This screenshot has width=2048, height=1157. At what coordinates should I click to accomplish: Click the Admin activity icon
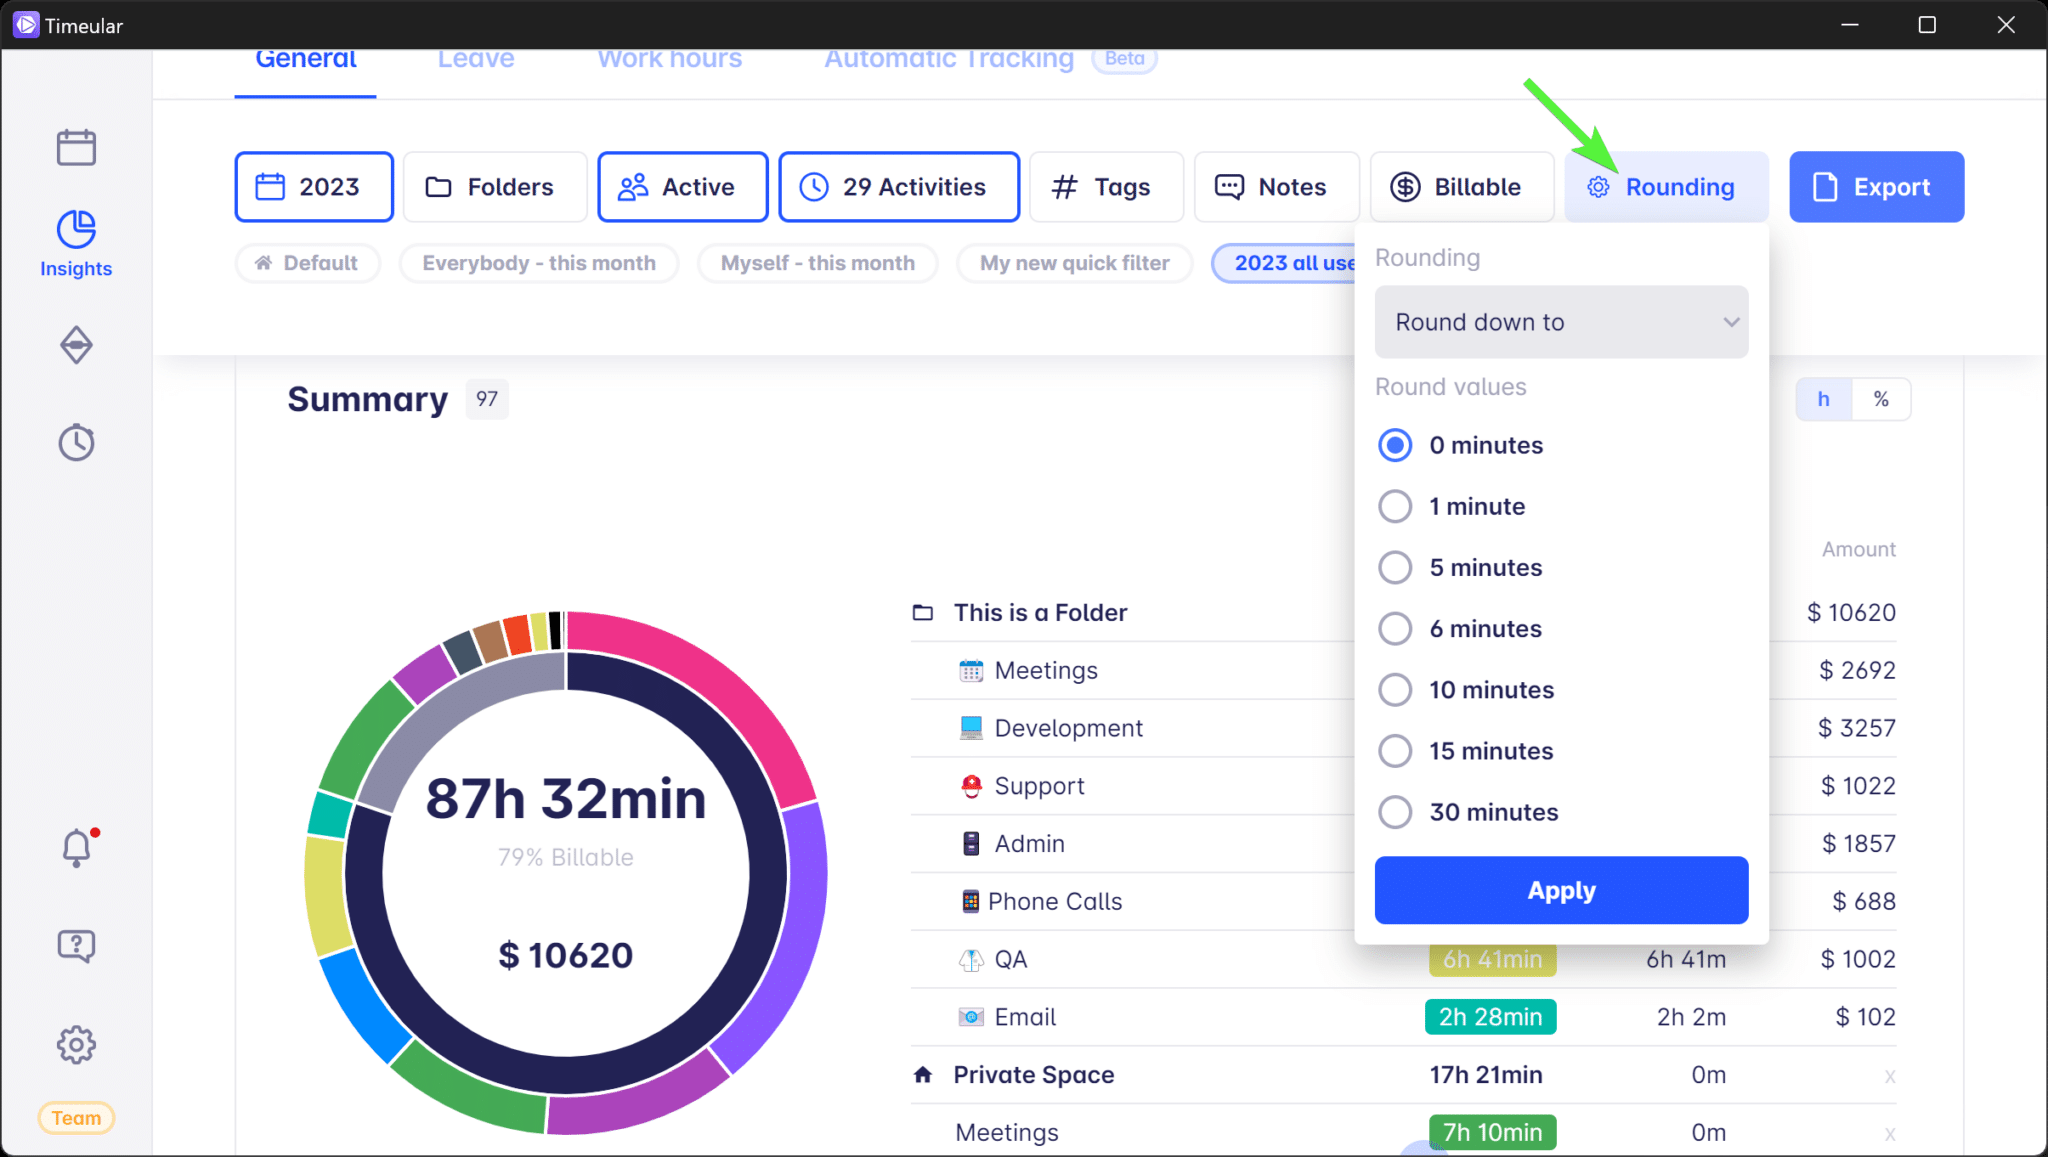(970, 843)
